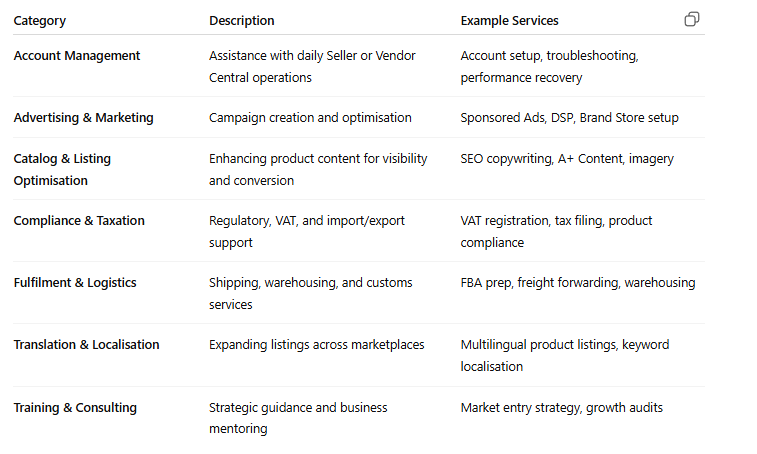Click the Training & Consulting row label
This screenshot has height=454, width=757.
[x=75, y=408]
